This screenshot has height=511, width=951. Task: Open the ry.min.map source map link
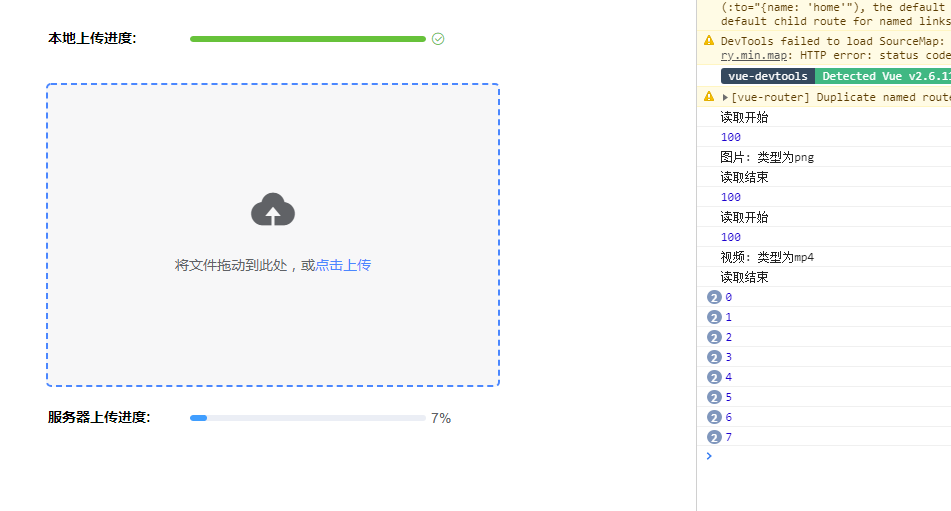coord(754,55)
